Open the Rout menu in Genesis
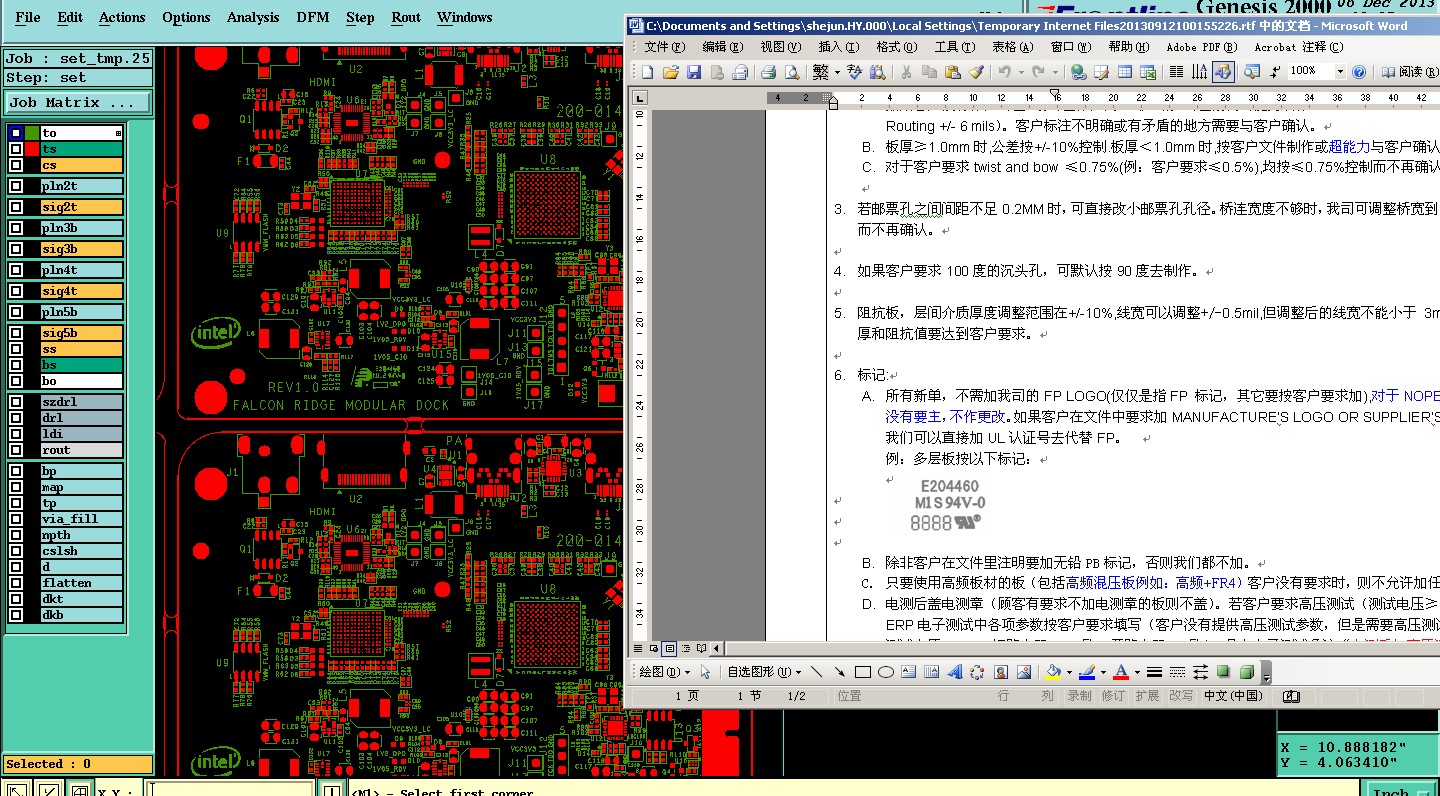Viewport: 1440px width, 796px height. coord(406,17)
